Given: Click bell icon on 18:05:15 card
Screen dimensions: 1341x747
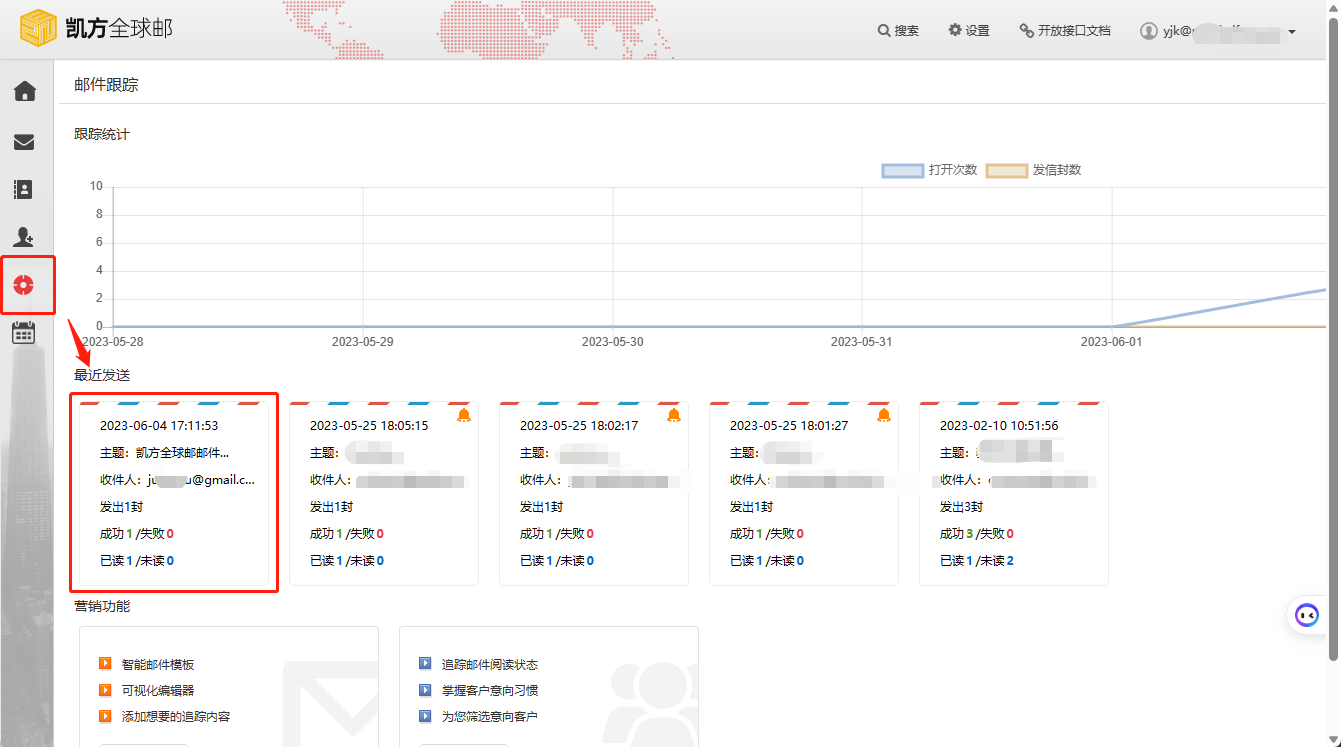Looking at the screenshot, I should click(x=464, y=415).
